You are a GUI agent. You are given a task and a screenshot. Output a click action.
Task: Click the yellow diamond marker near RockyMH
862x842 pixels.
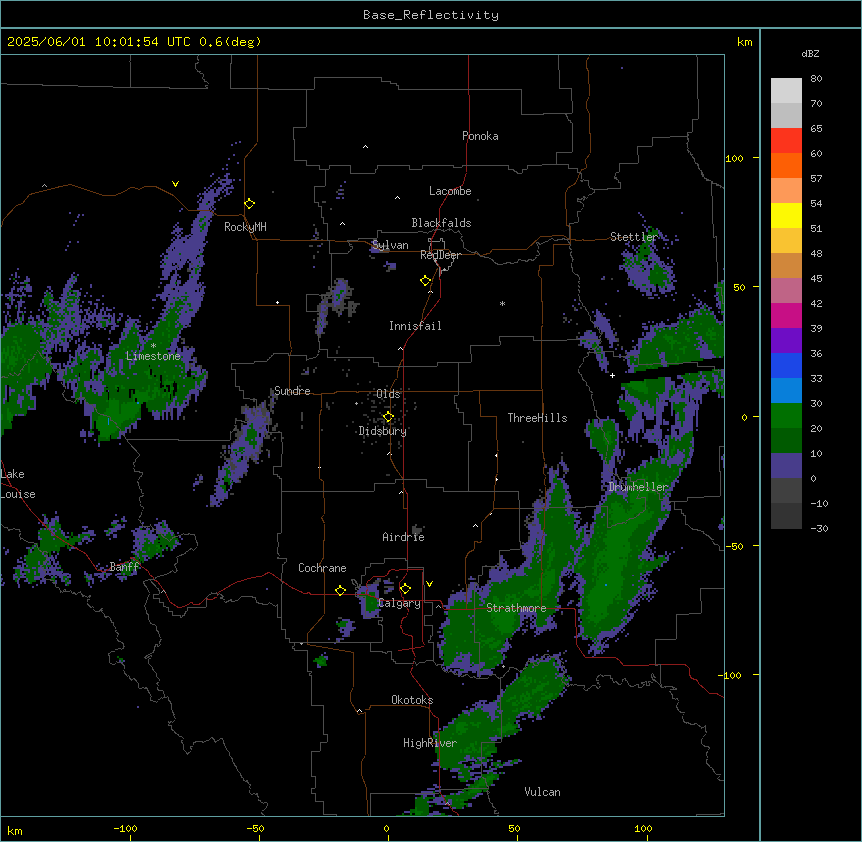250,203
